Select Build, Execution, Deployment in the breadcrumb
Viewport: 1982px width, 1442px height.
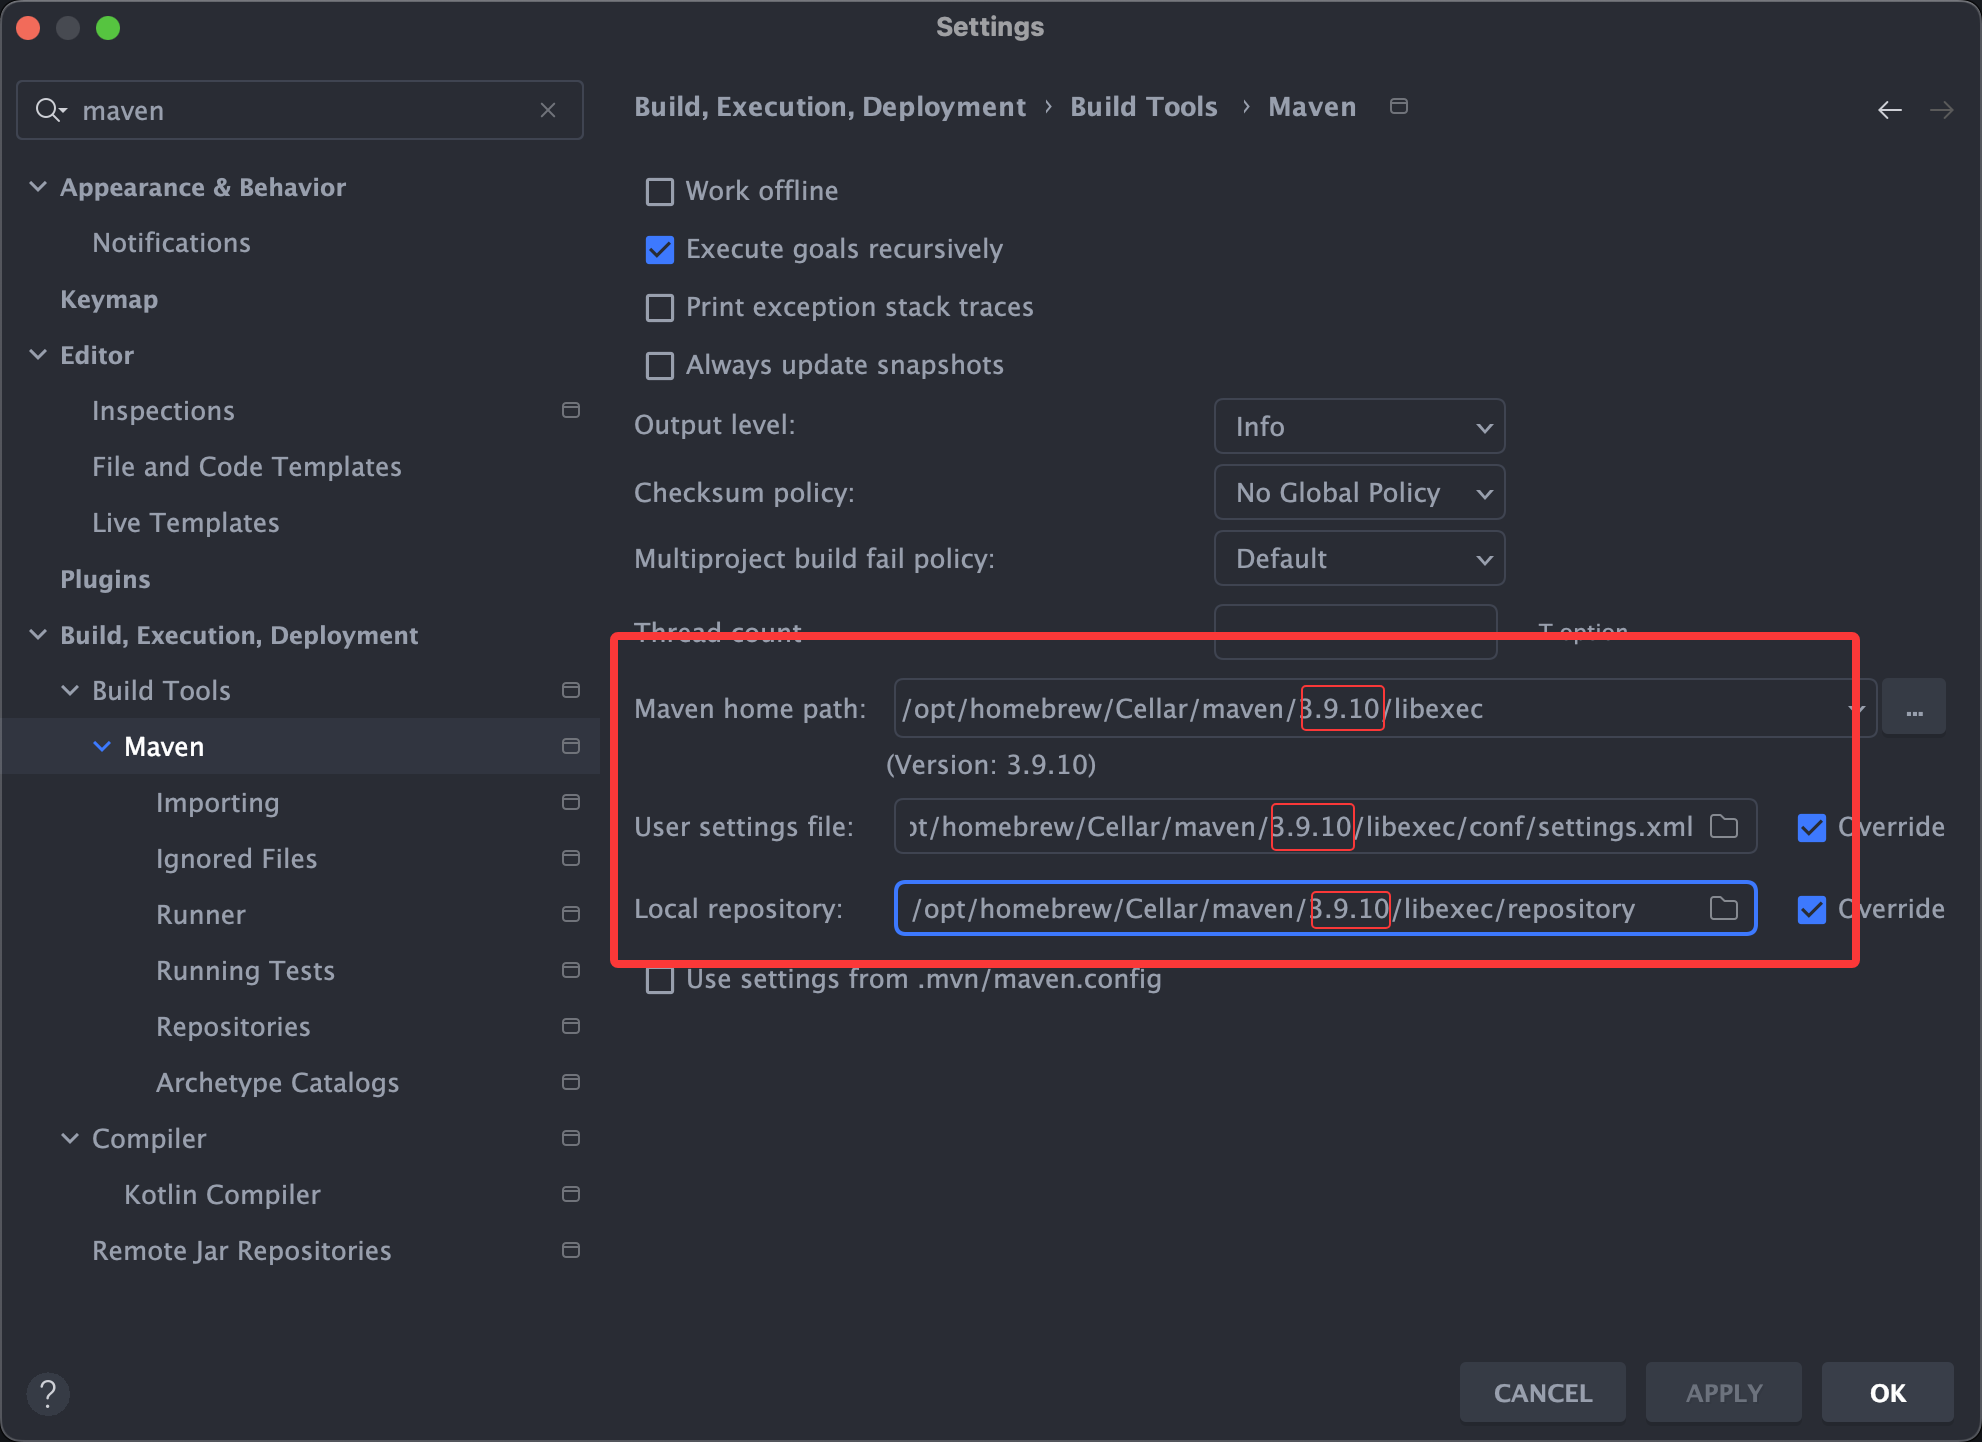tap(830, 106)
